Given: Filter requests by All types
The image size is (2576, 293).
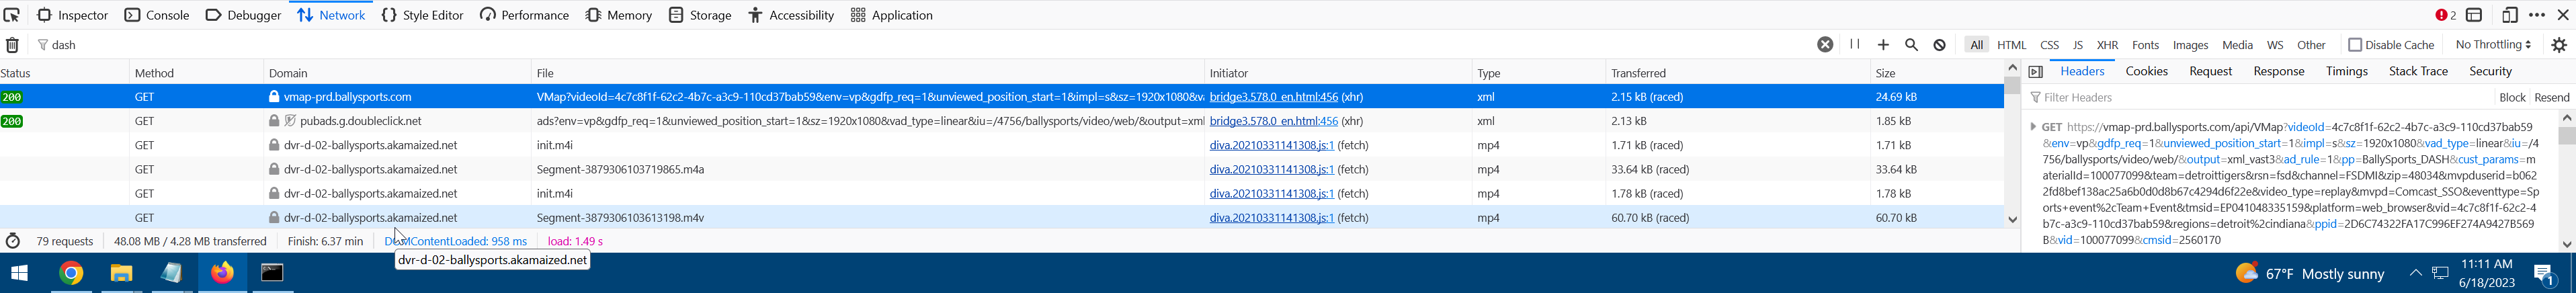Looking at the screenshot, I should [1976, 45].
